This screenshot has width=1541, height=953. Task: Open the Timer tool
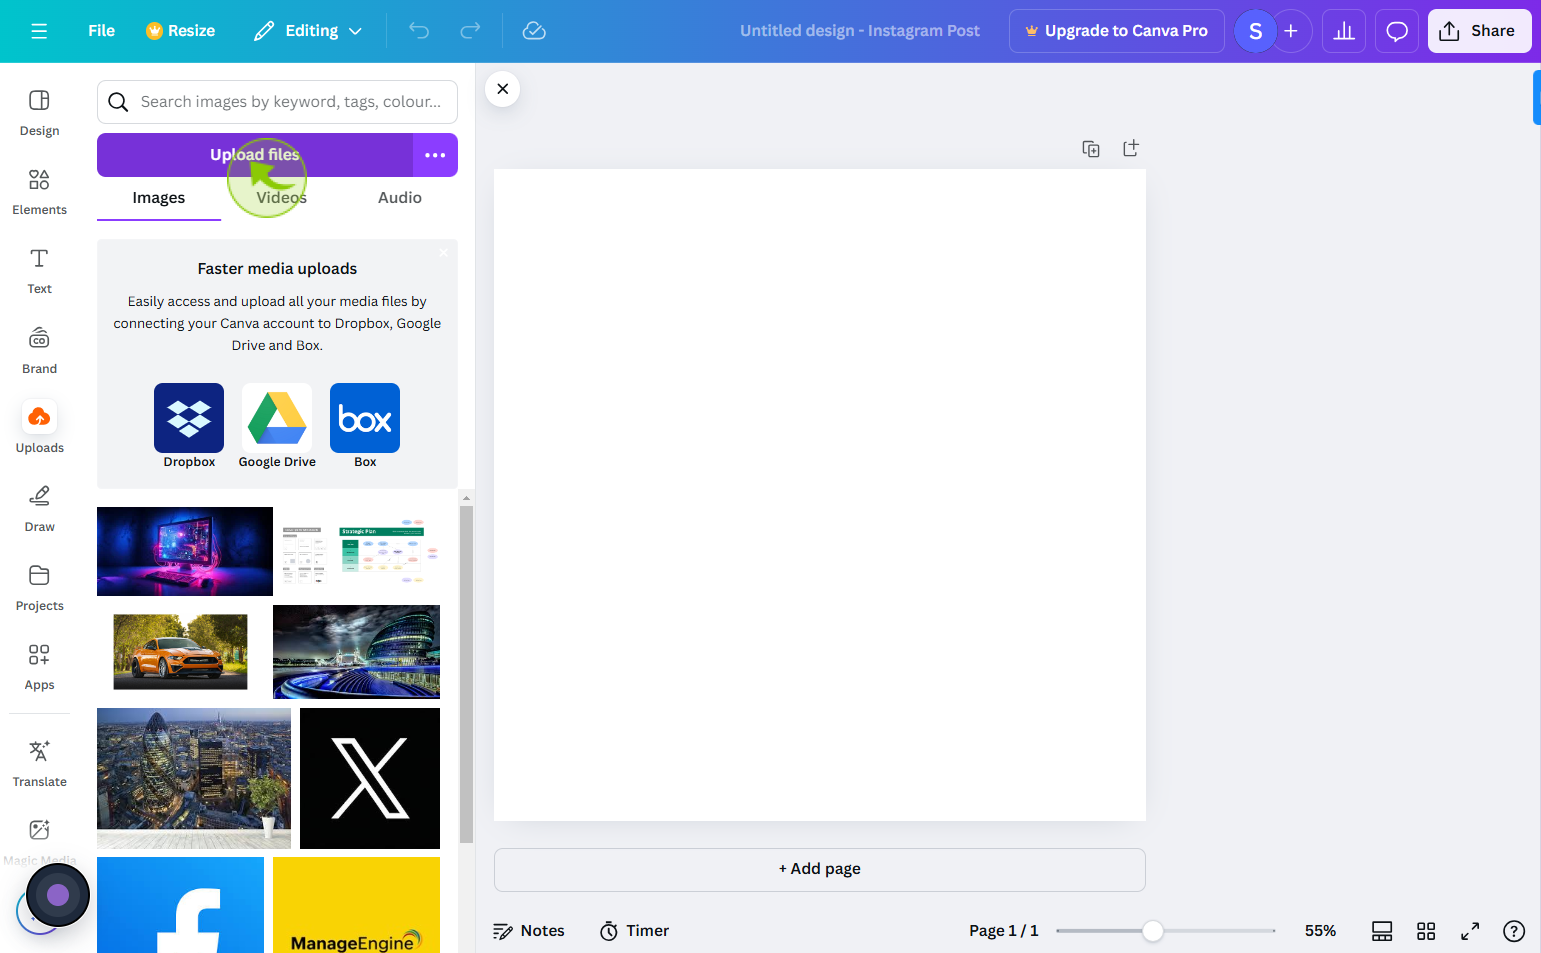tap(634, 931)
